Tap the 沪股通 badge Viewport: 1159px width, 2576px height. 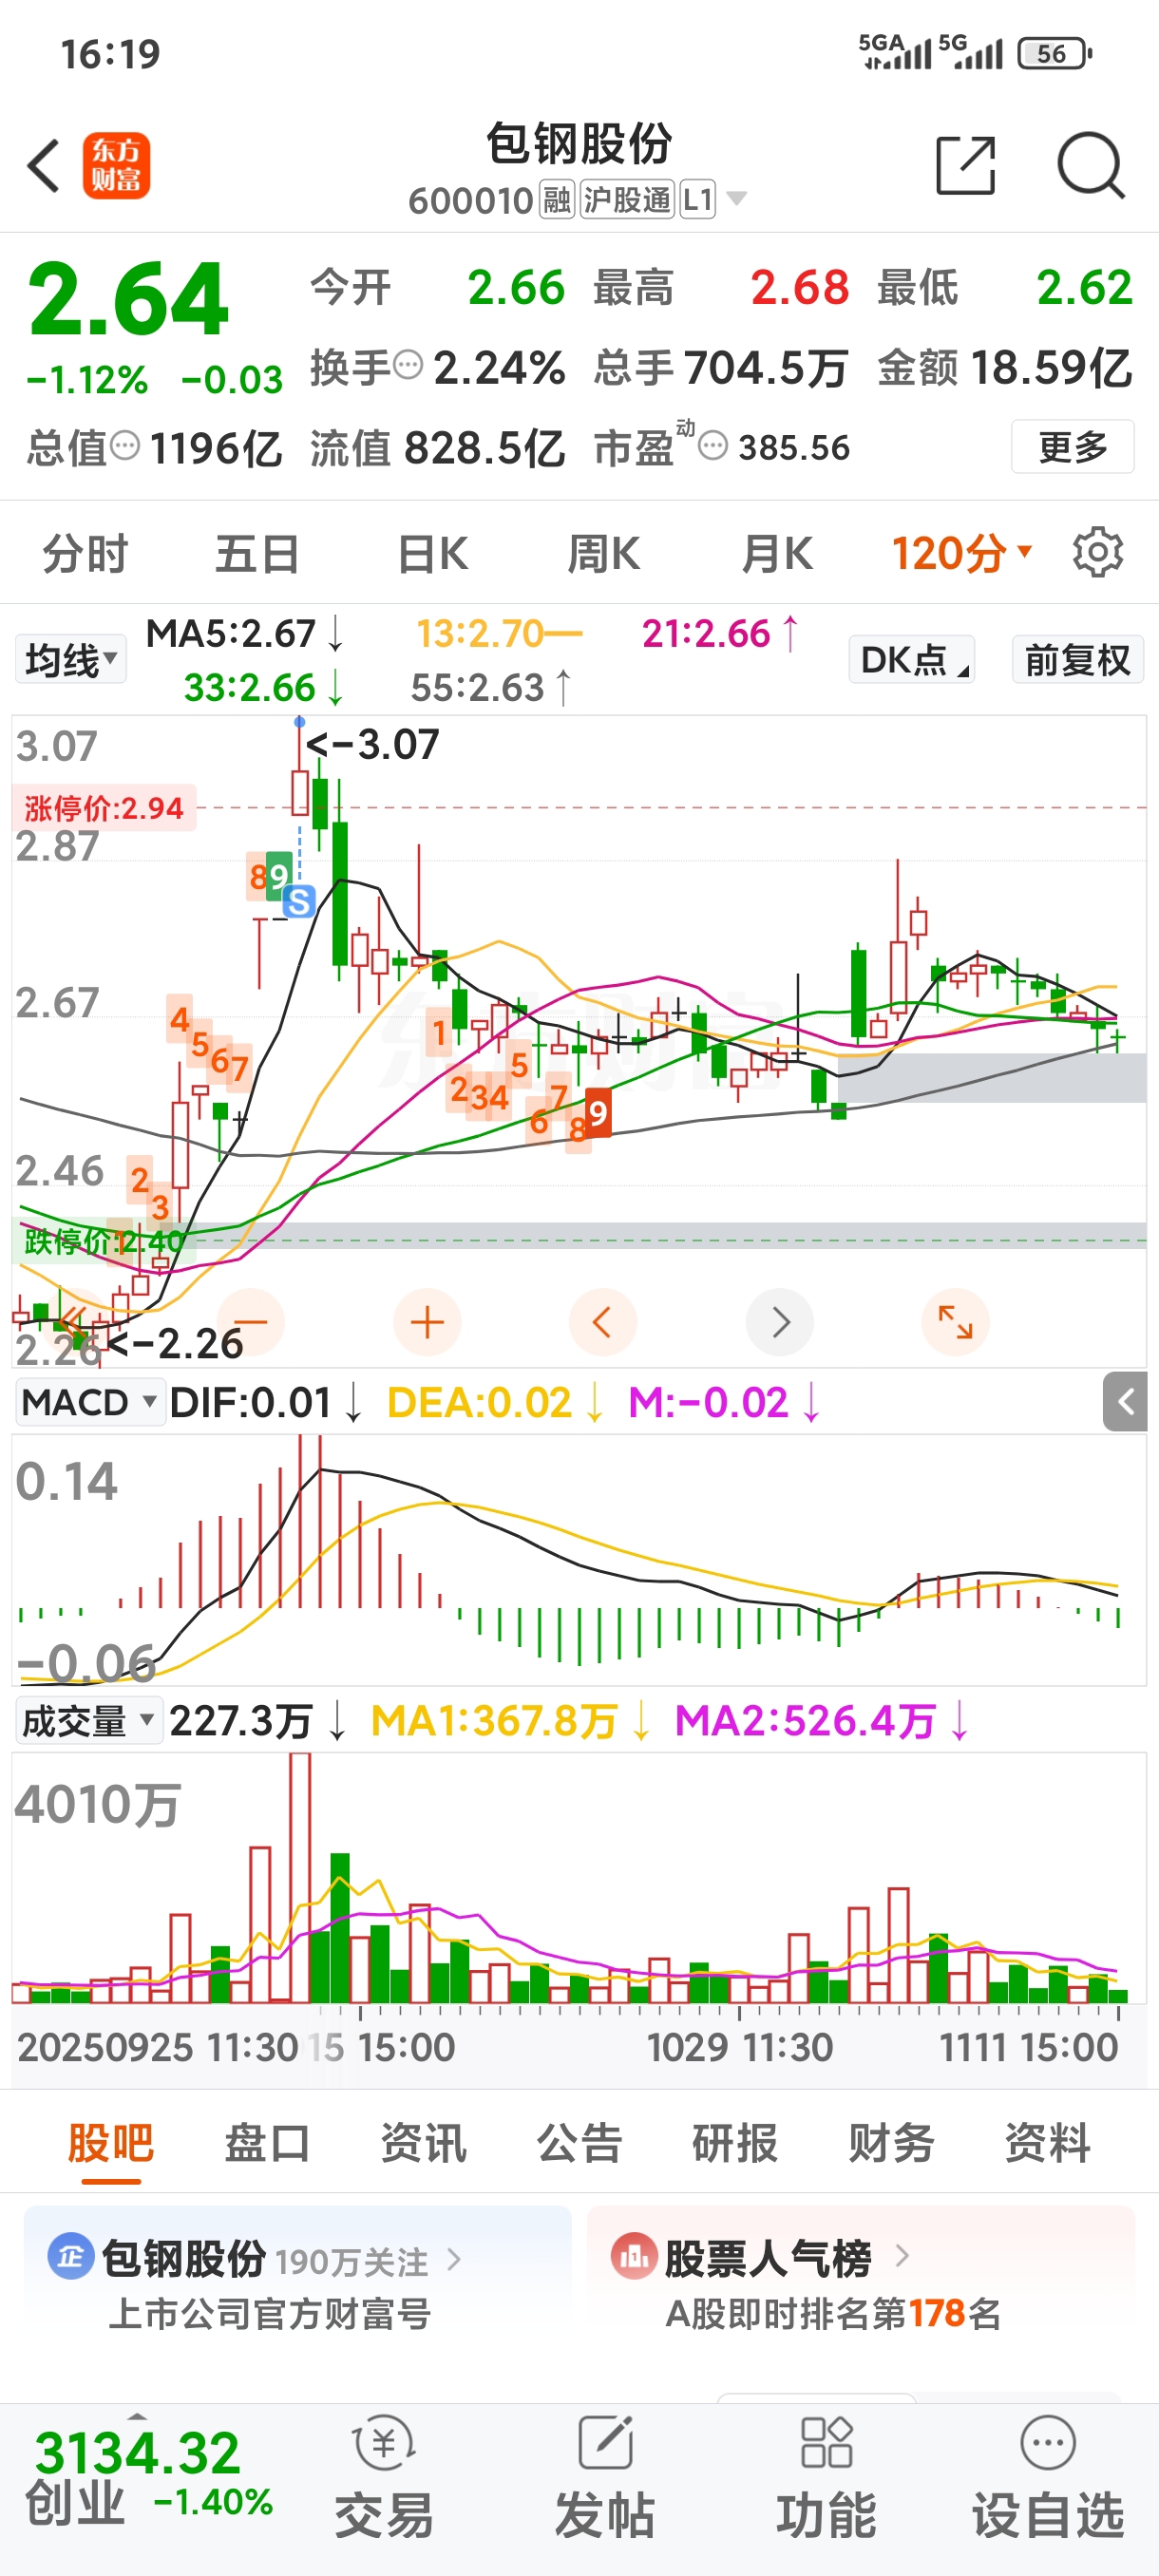(x=627, y=200)
